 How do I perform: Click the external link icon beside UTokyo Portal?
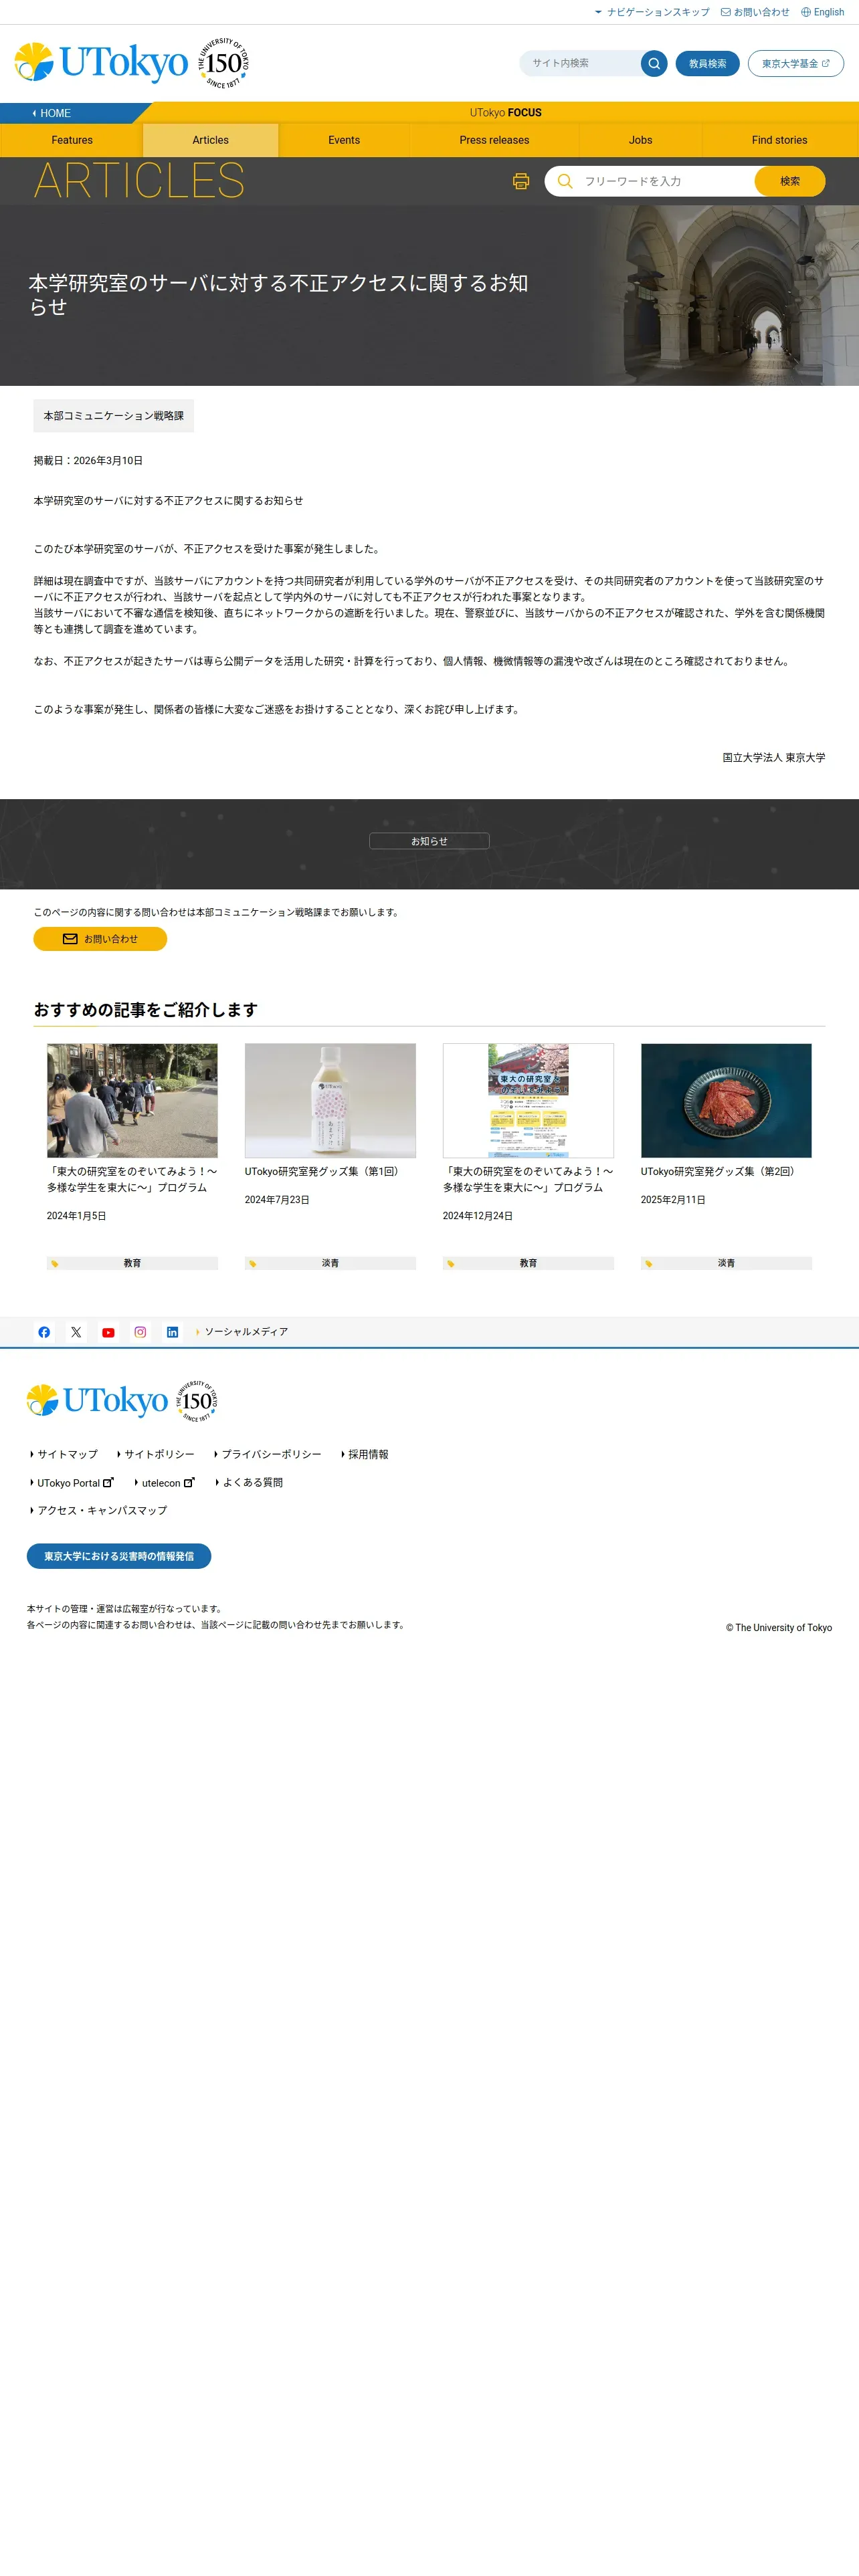click(x=108, y=1483)
